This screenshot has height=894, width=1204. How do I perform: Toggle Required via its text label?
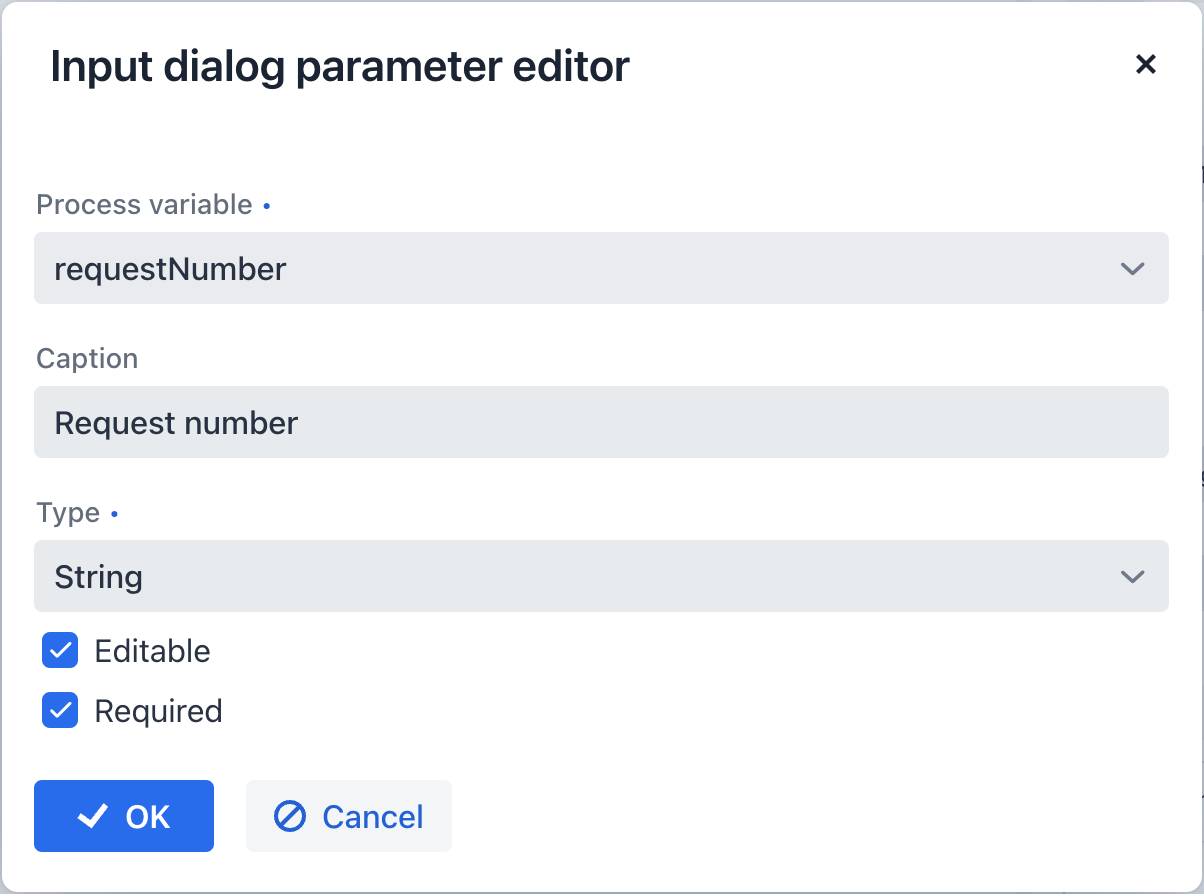click(x=158, y=711)
